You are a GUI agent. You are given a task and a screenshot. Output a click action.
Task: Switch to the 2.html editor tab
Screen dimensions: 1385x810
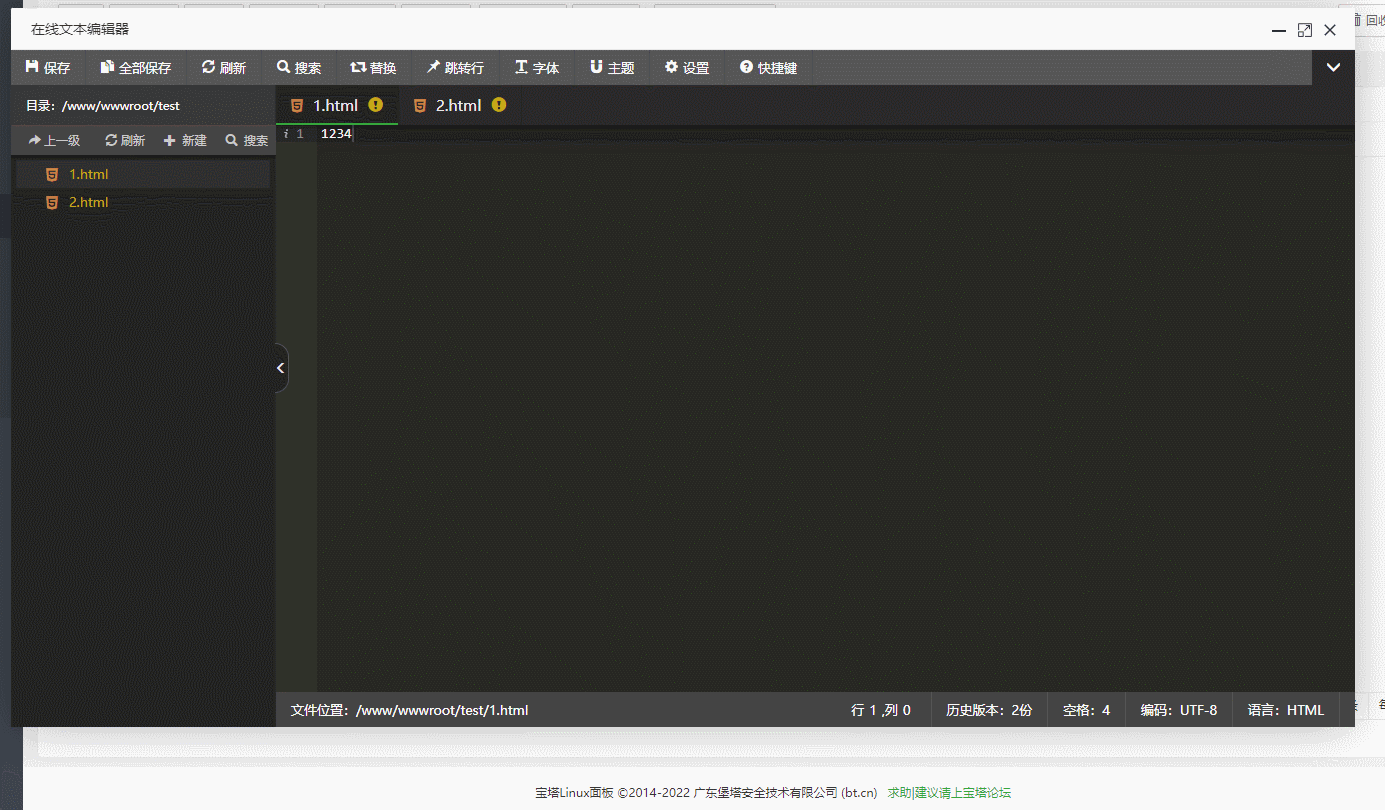pyautogui.click(x=459, y=105)
